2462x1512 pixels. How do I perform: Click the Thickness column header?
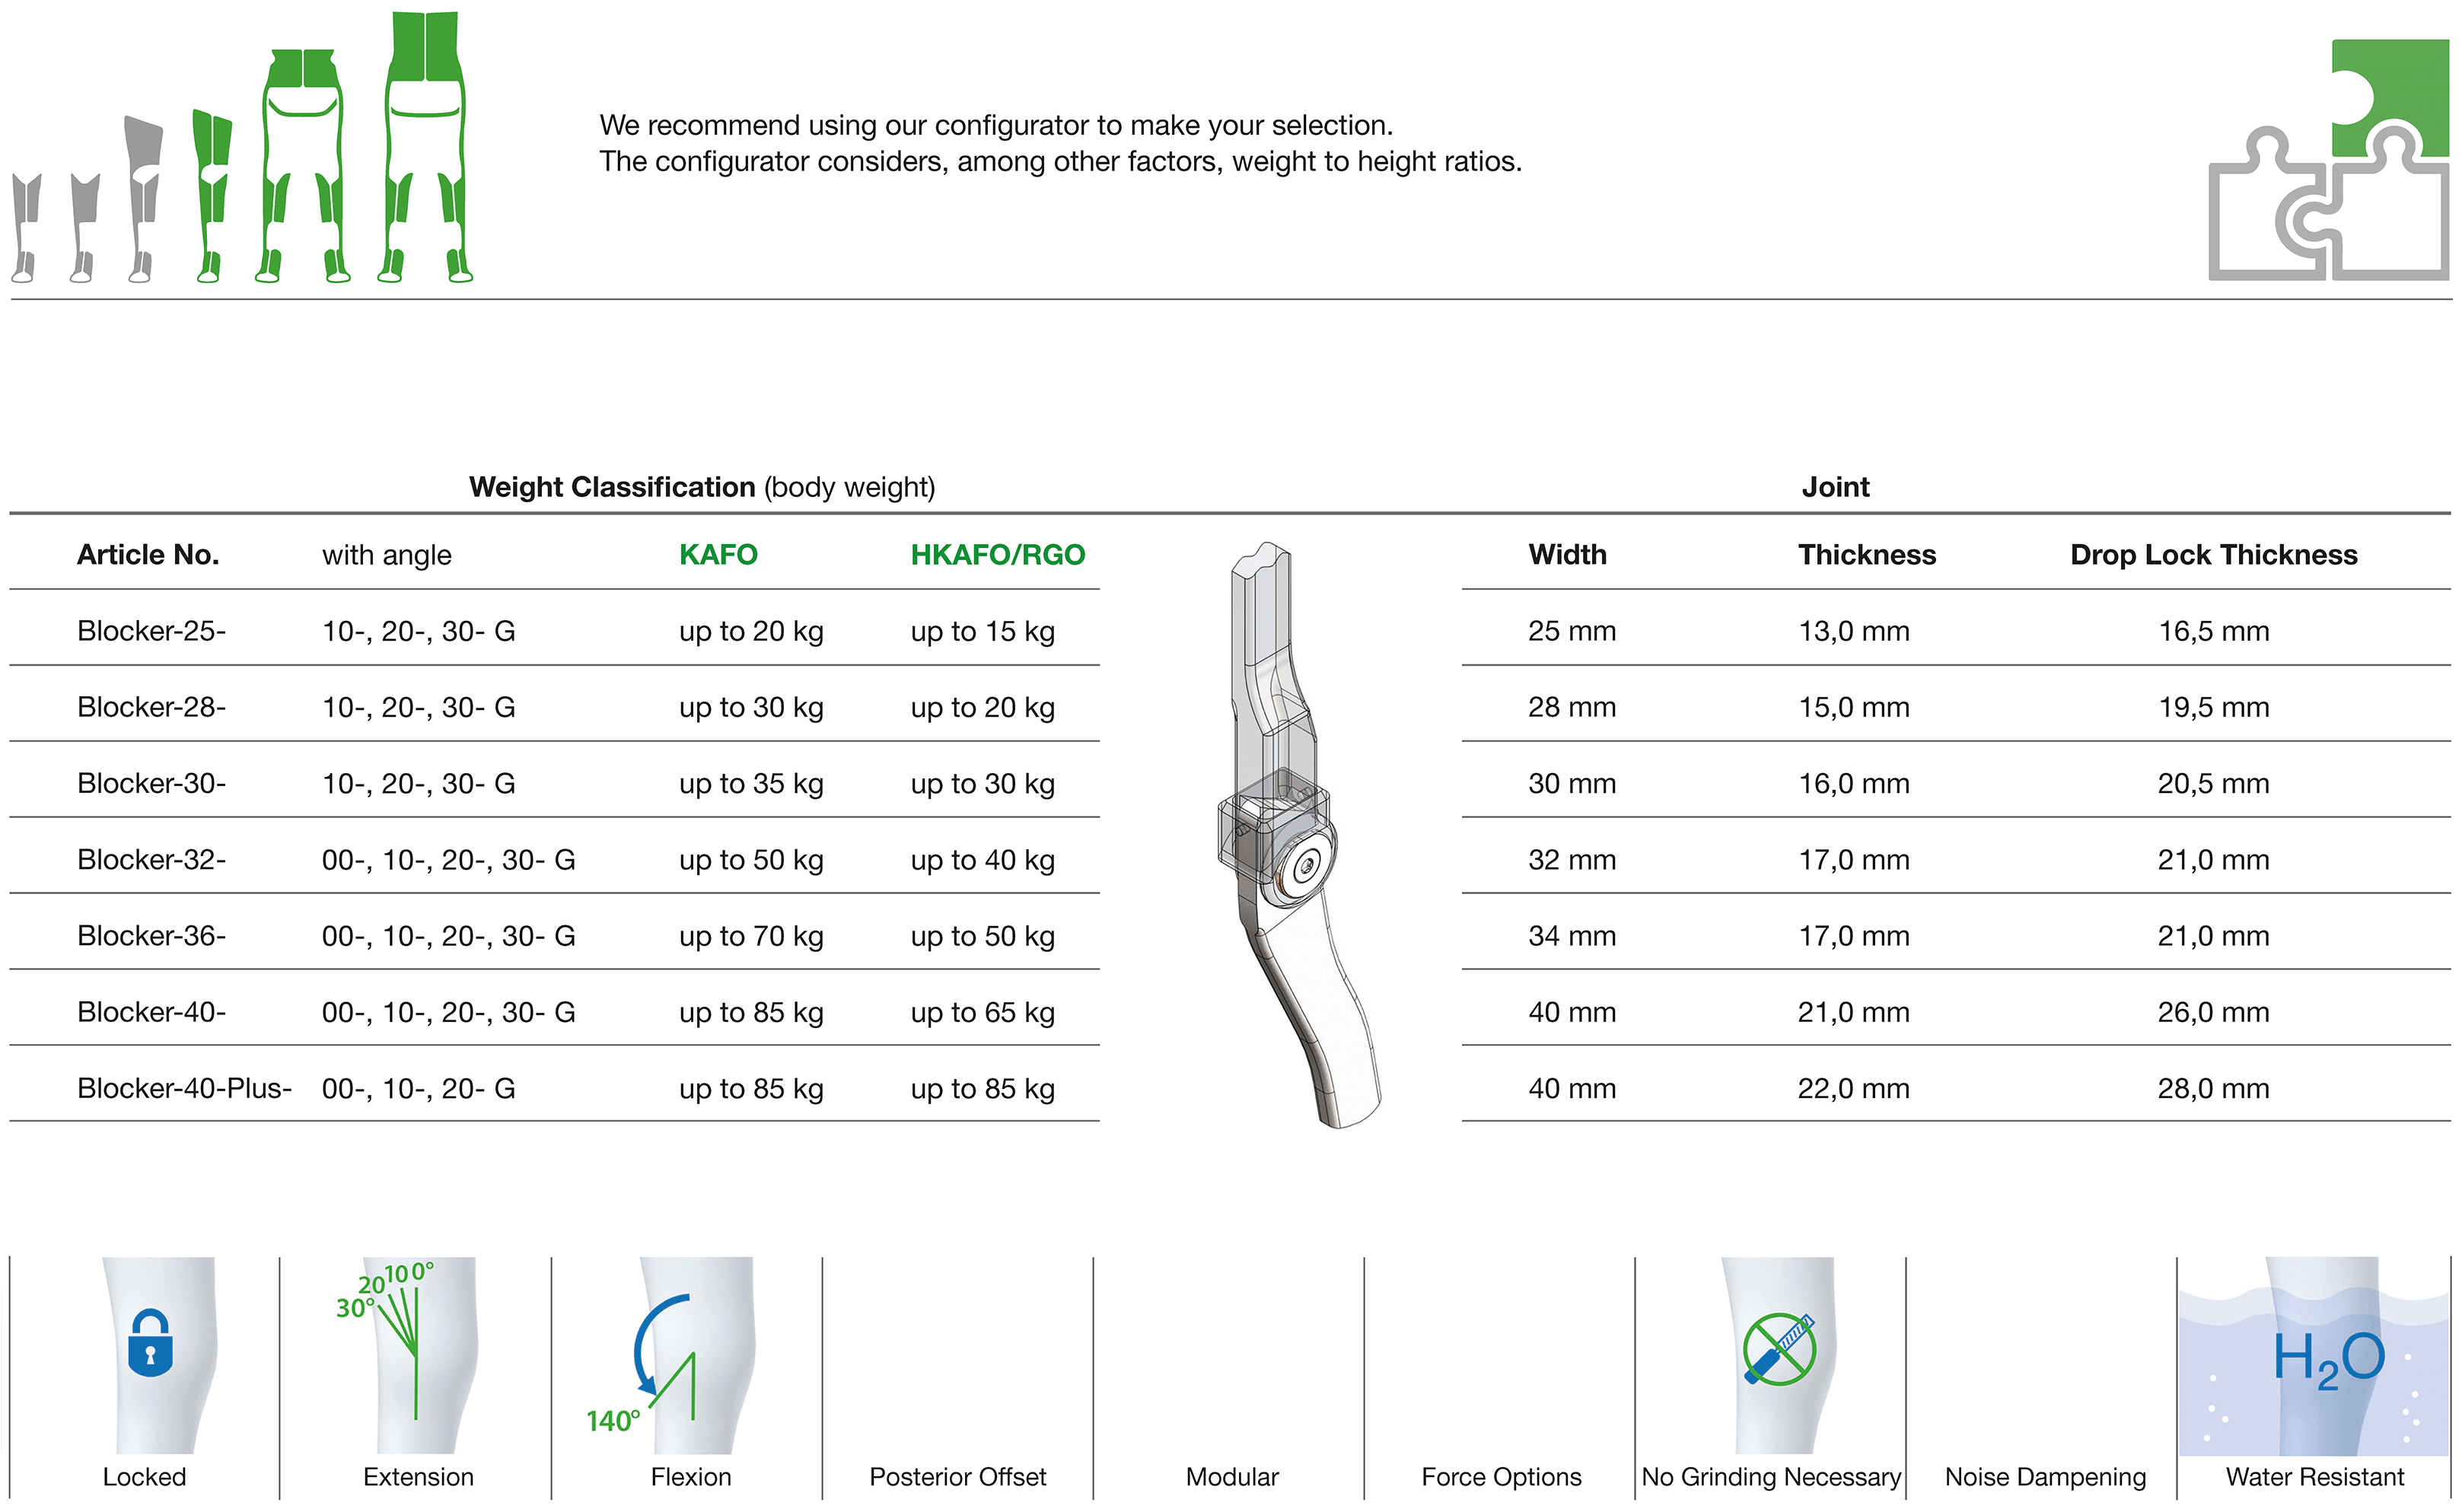pyautogui.click(x=1866, y=555)
